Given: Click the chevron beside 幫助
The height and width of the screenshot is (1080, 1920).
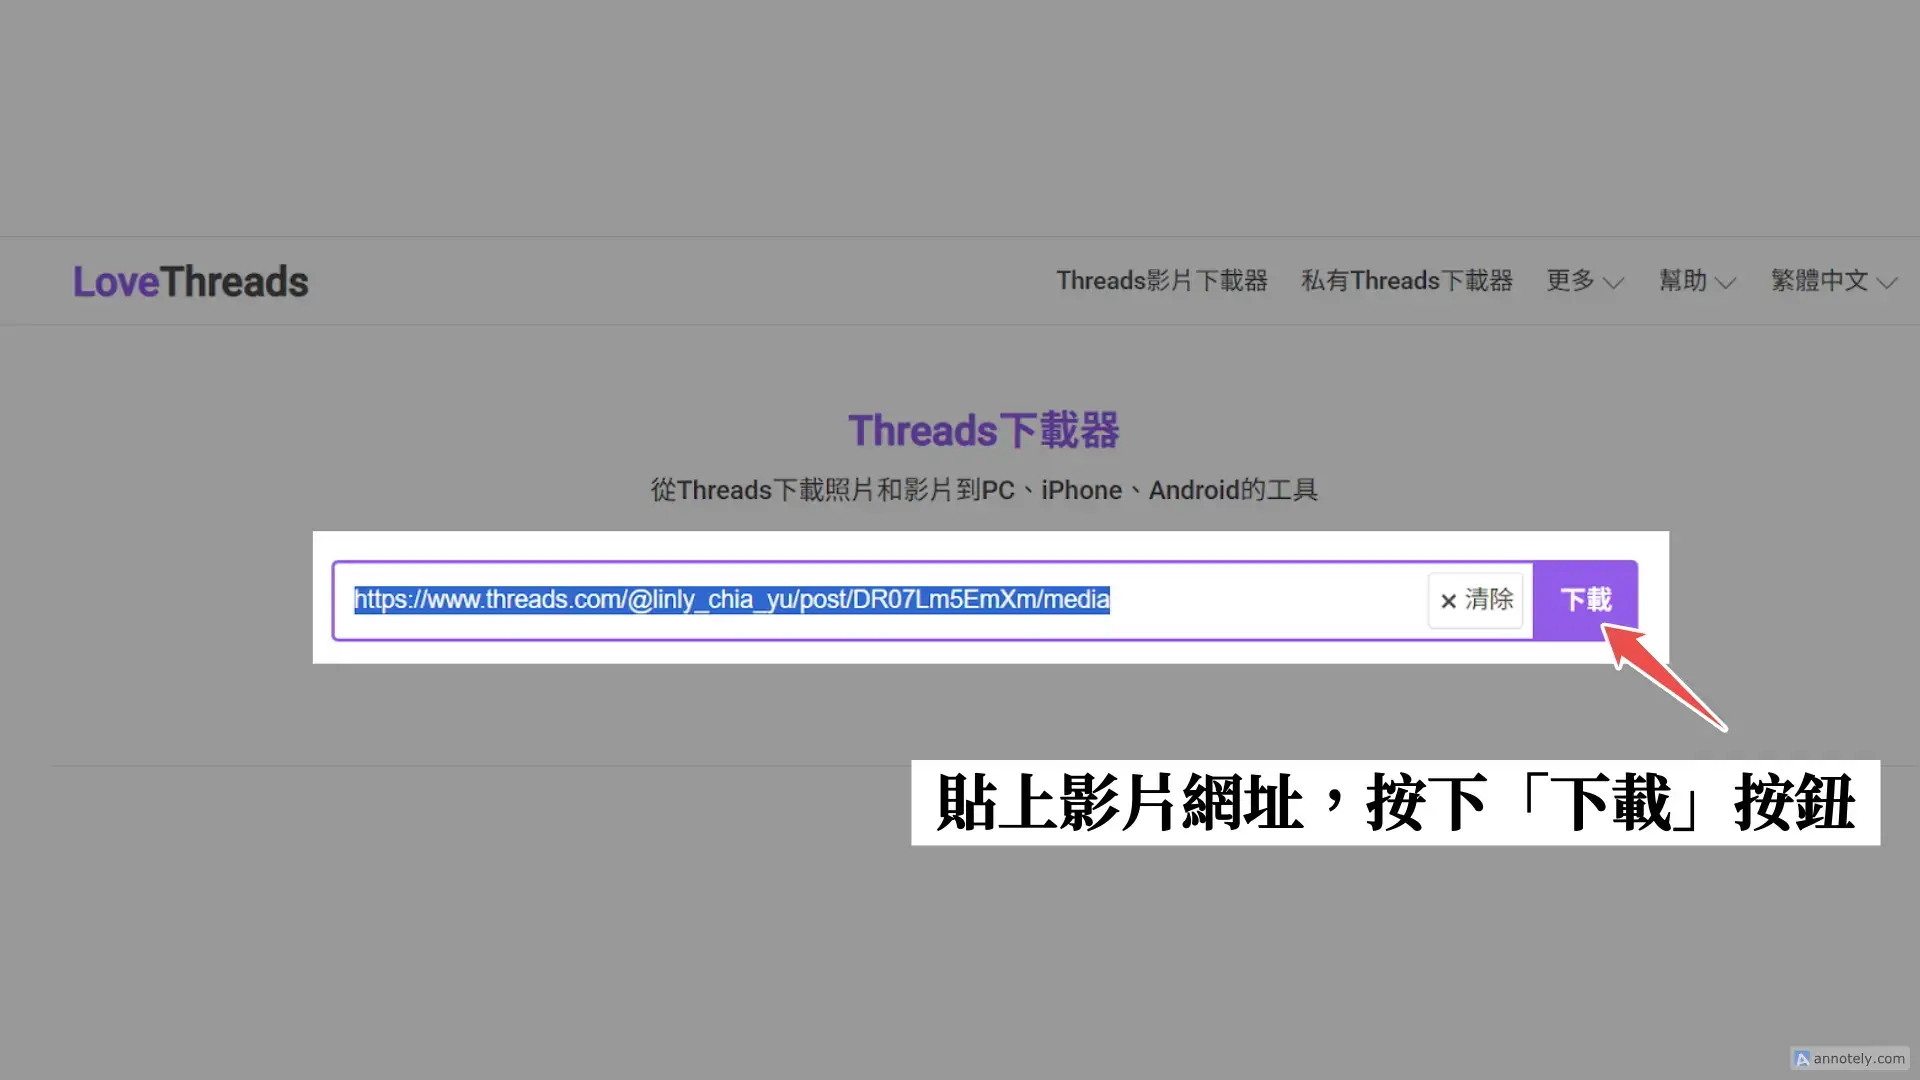Looking at the screenshot, I should 1725,284.
